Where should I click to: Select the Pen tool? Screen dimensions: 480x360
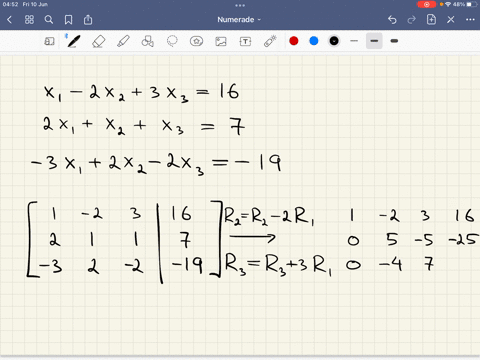73,41
